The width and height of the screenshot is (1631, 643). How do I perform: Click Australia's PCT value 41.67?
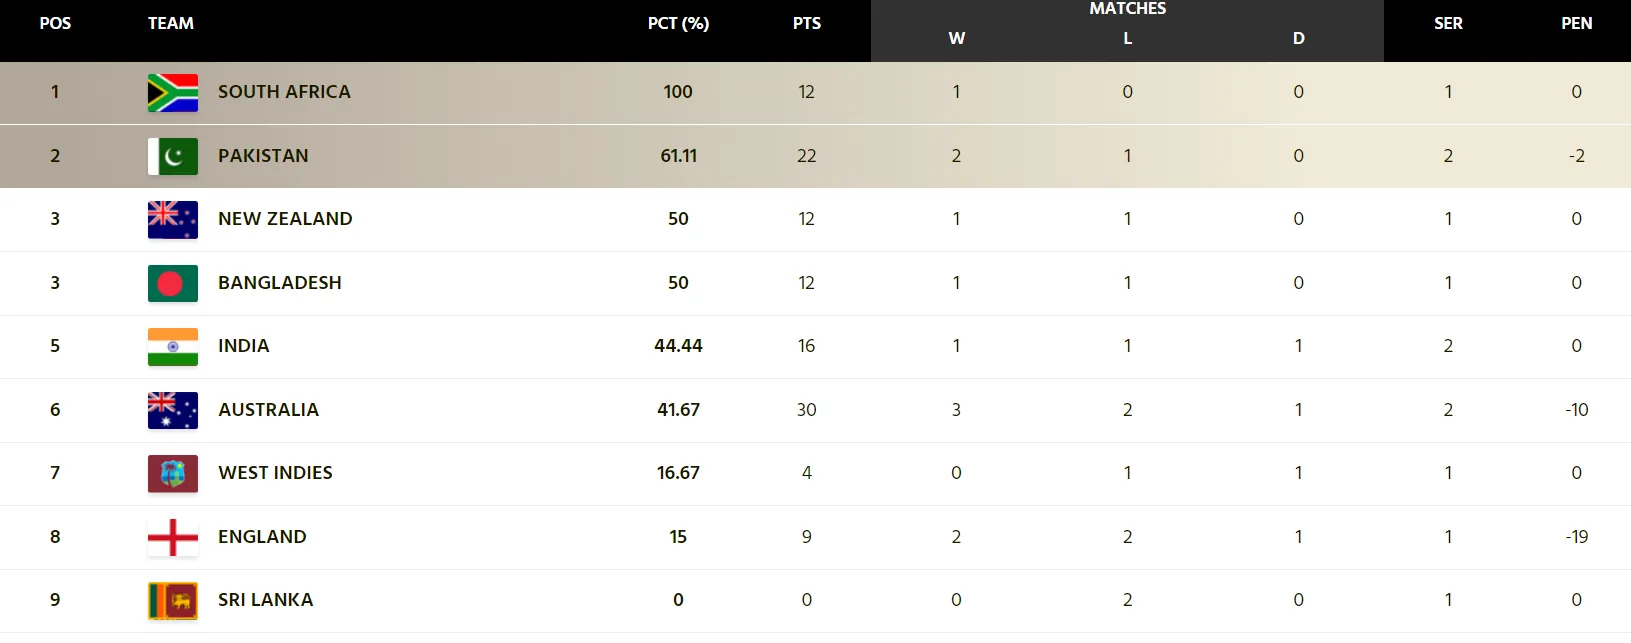point(678,410)
